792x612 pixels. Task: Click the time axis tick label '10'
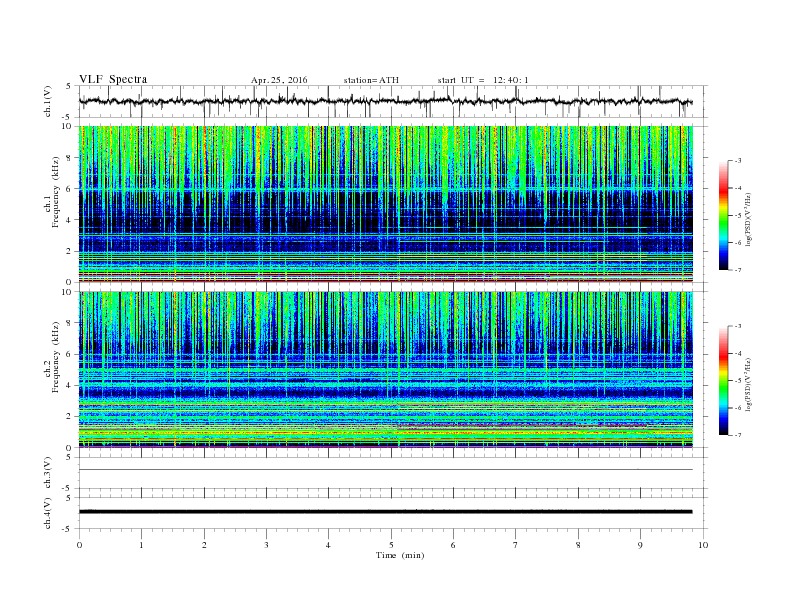(703, 545)
